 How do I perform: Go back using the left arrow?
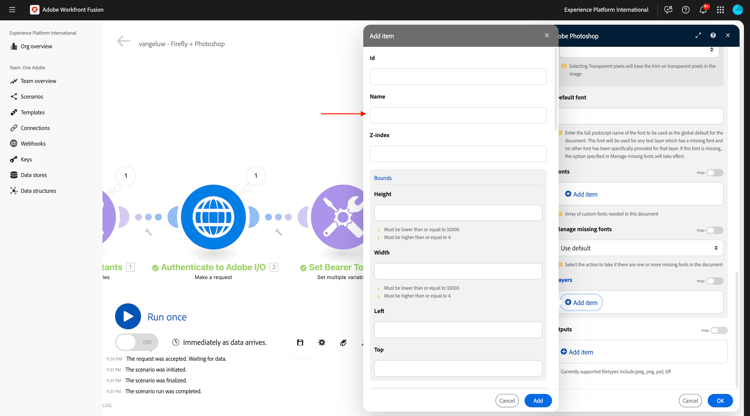coord(123,42)
